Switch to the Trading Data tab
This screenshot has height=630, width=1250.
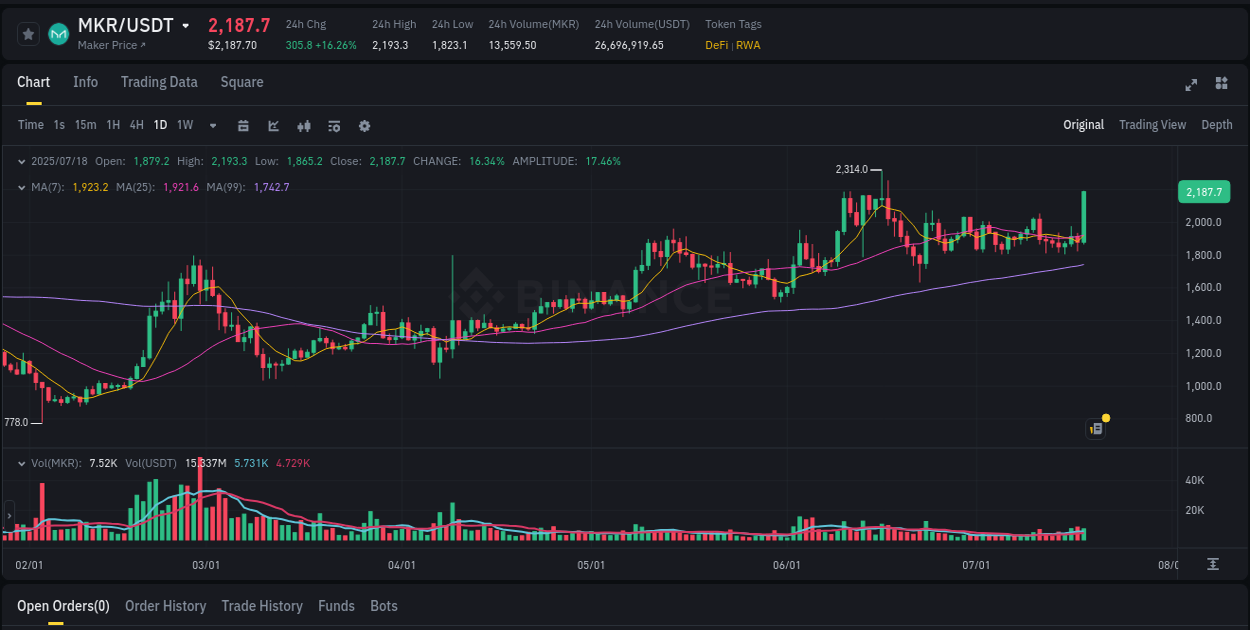[159, 82]
